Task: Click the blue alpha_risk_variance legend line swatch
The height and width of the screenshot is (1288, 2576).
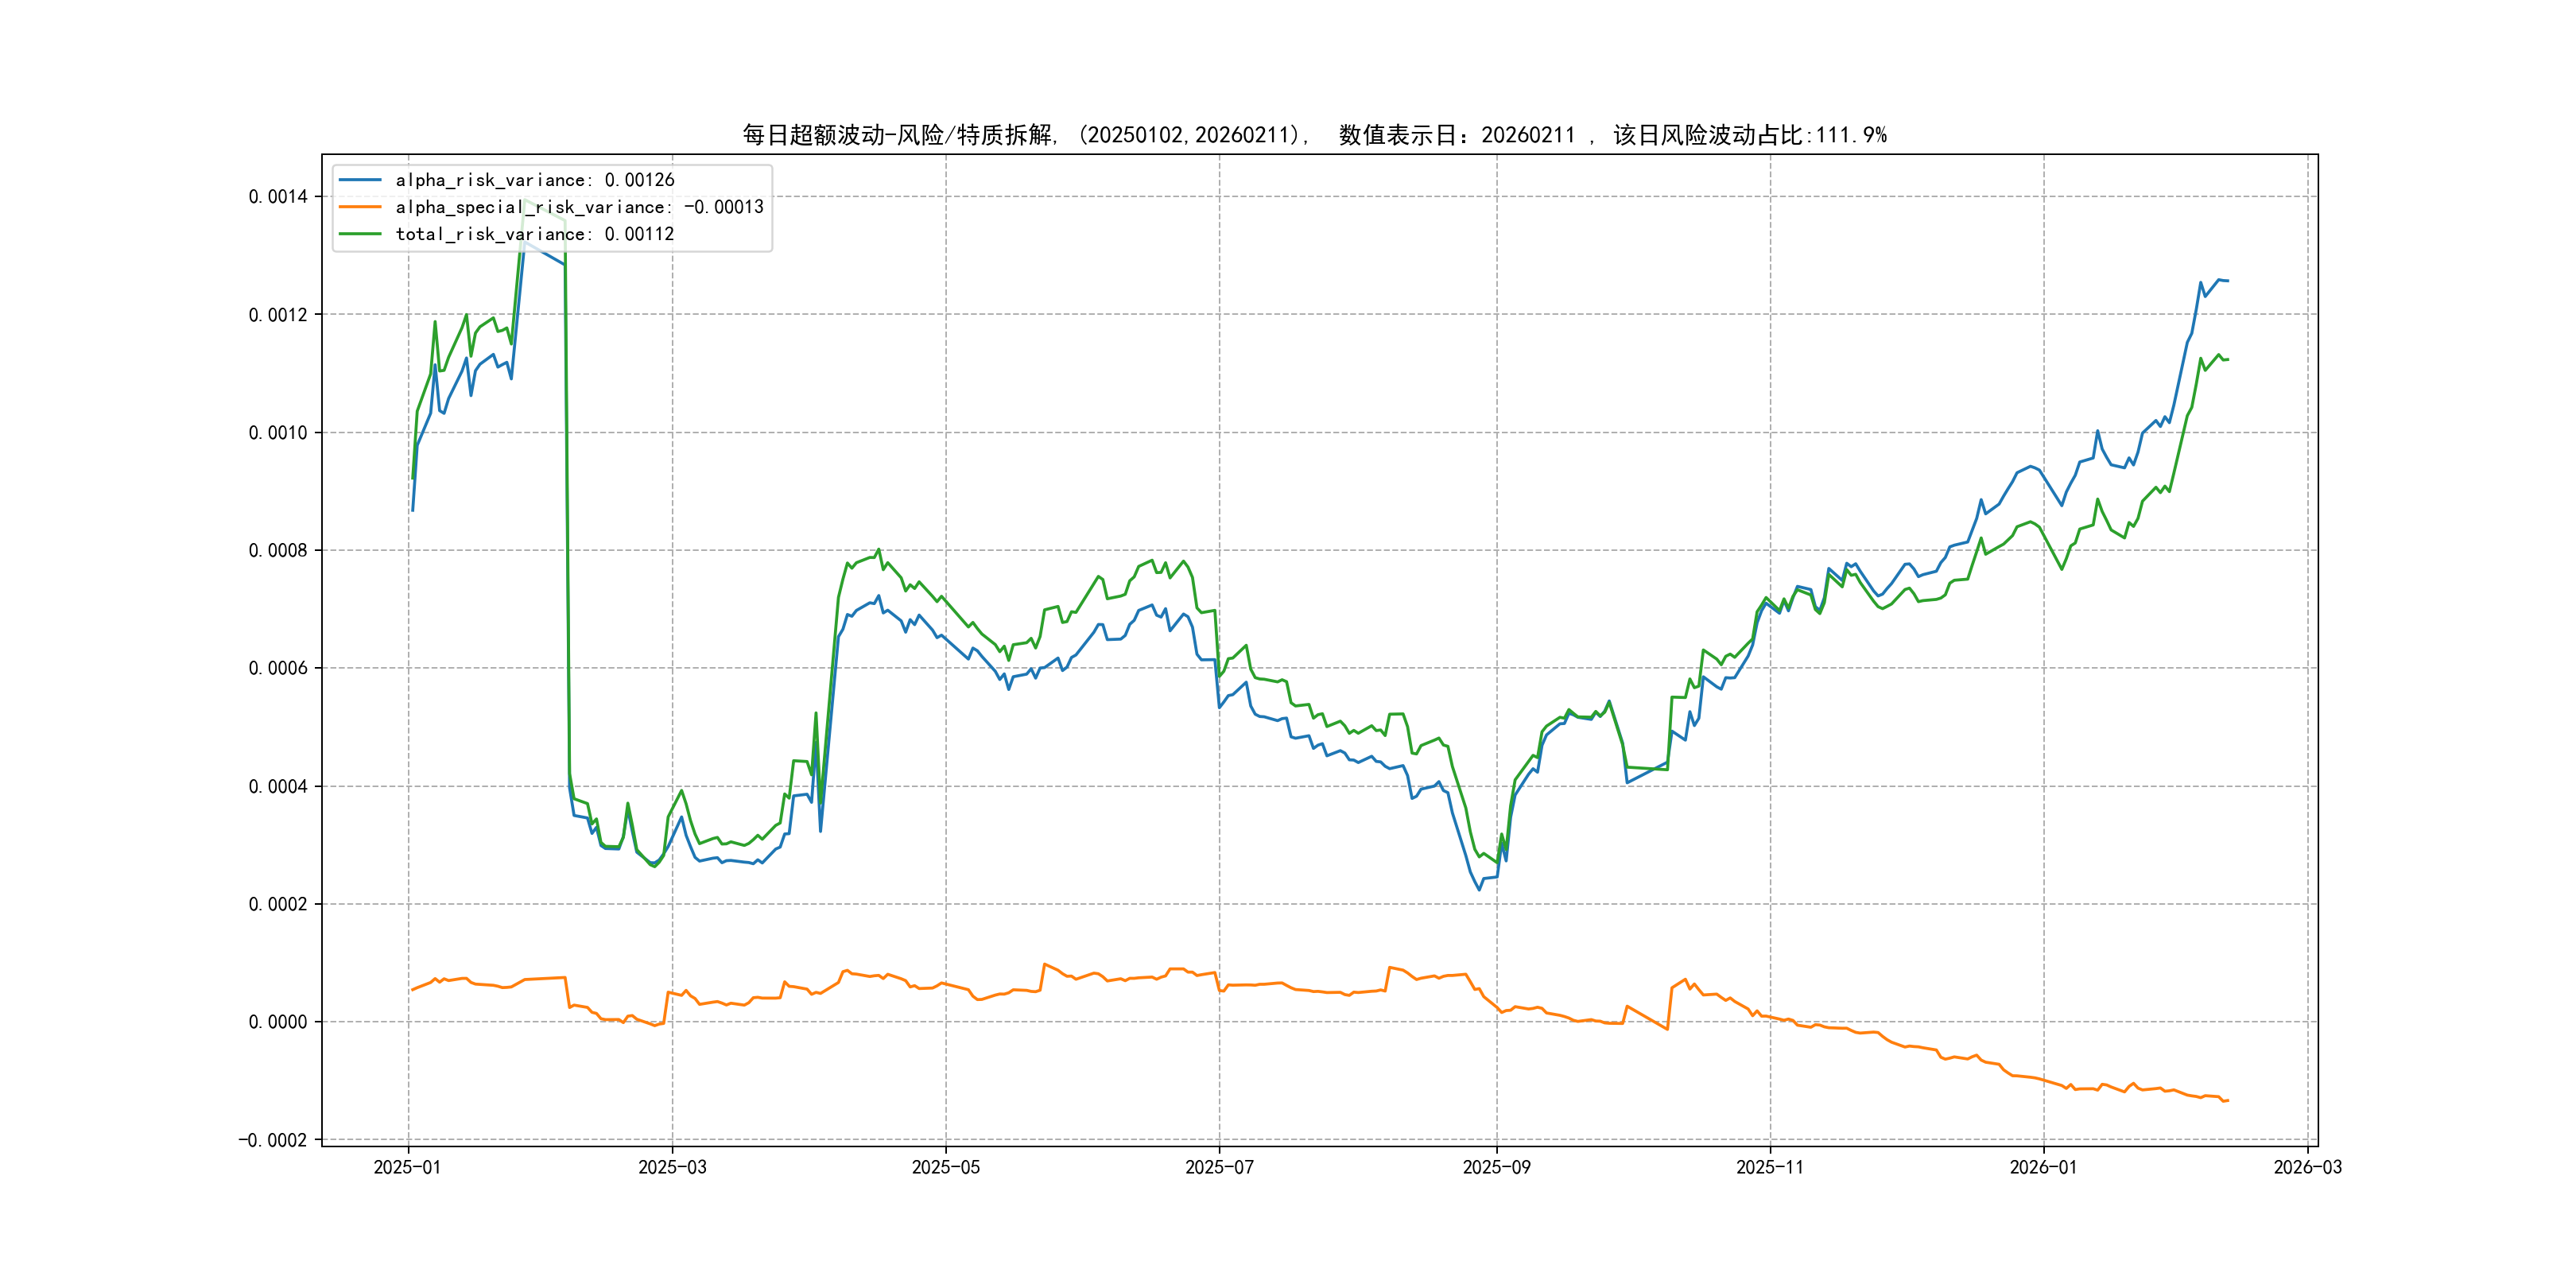Action: click(x=360, y=180)
